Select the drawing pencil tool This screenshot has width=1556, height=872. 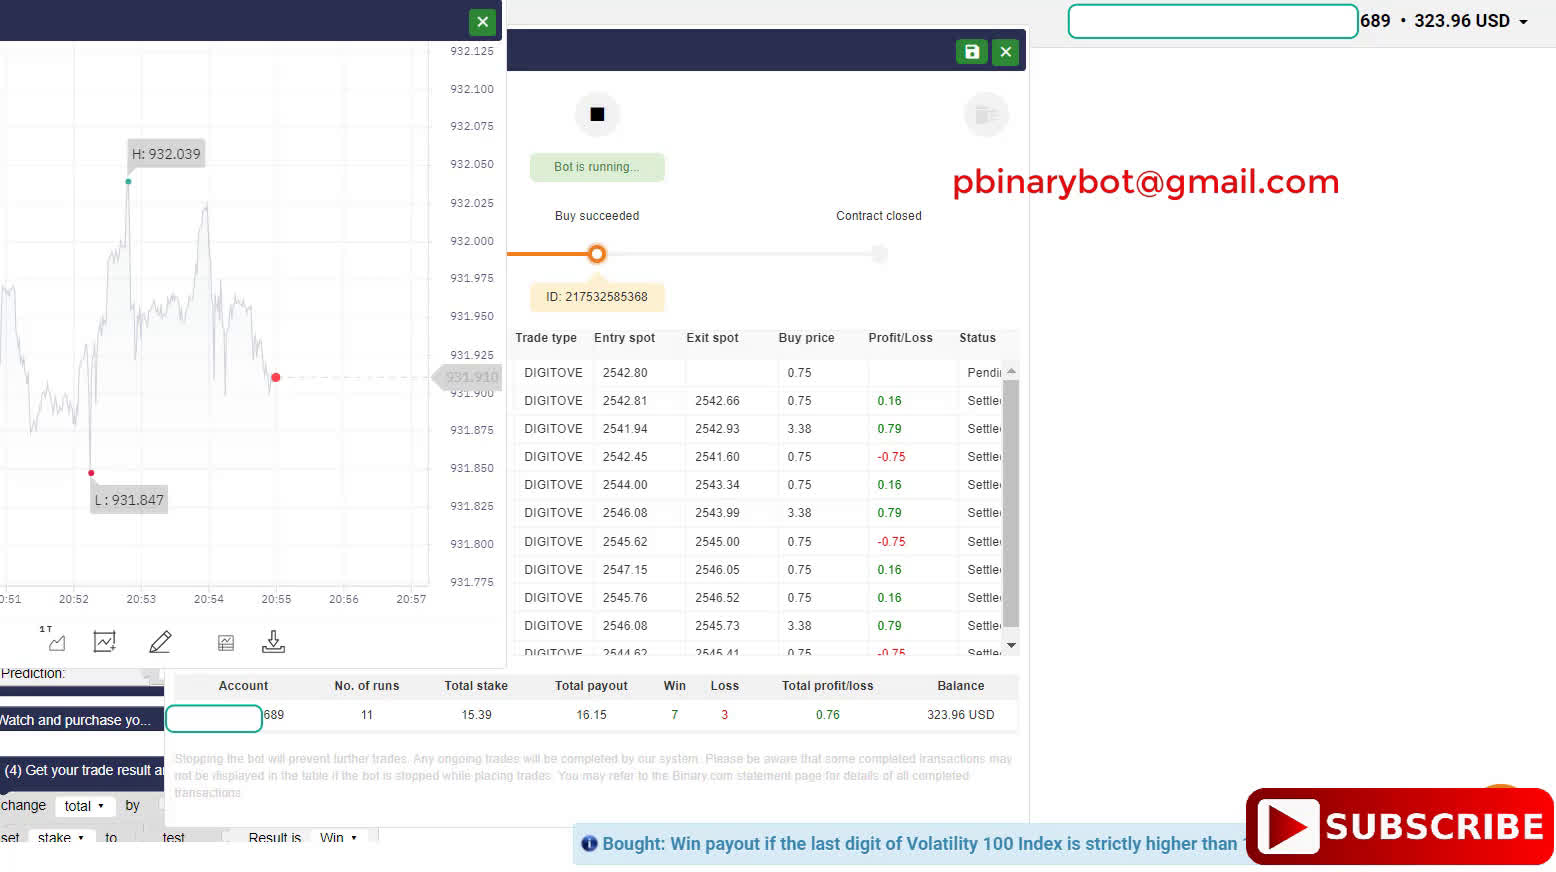(160, 641)
